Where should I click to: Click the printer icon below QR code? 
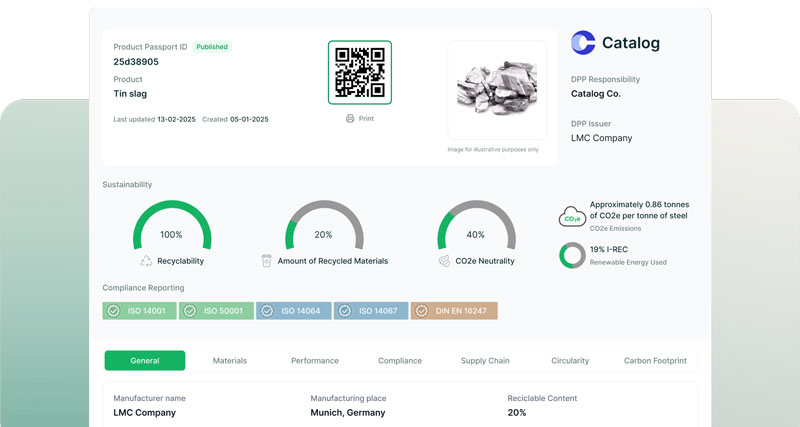[350, 118]
